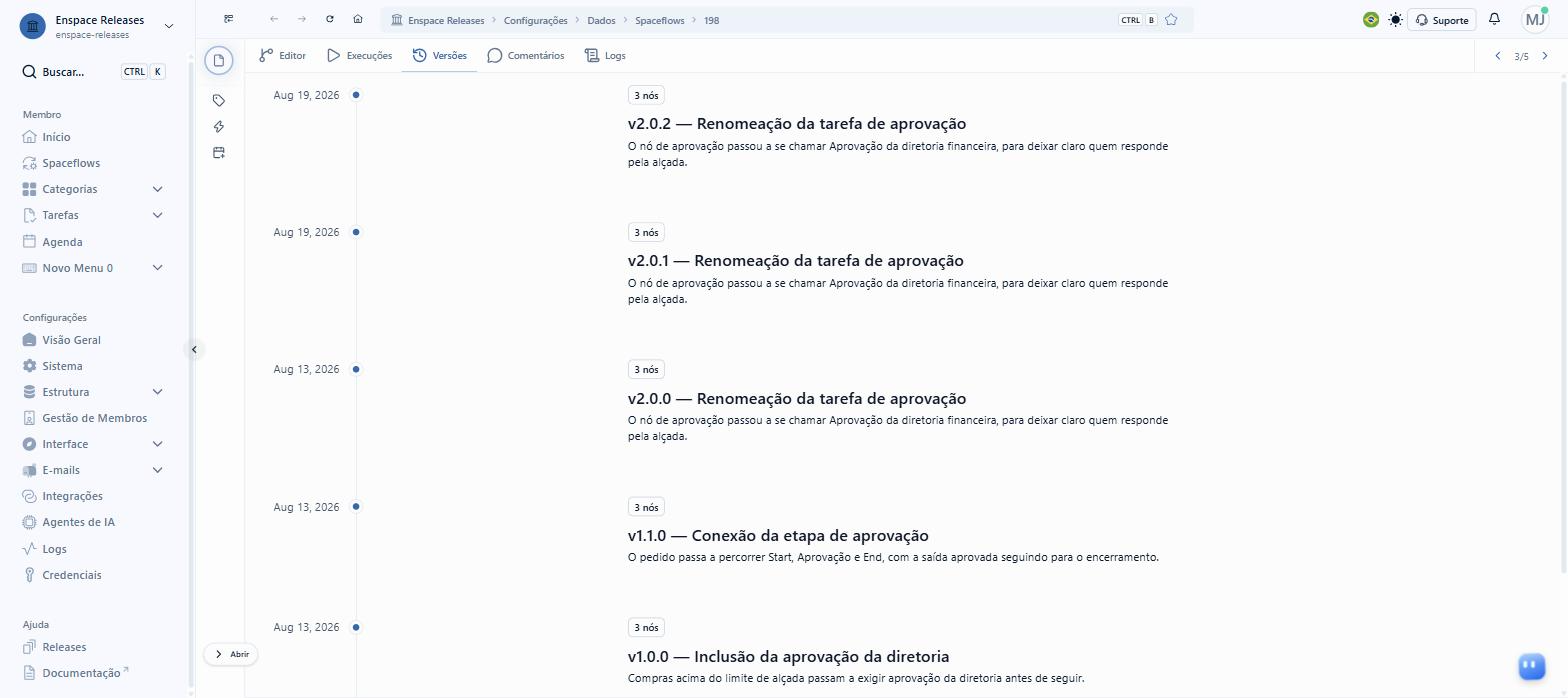Viewport: 1568px width, 698px height.
Task: Go to next record arrow beside 3/5
Action: 1545,56
